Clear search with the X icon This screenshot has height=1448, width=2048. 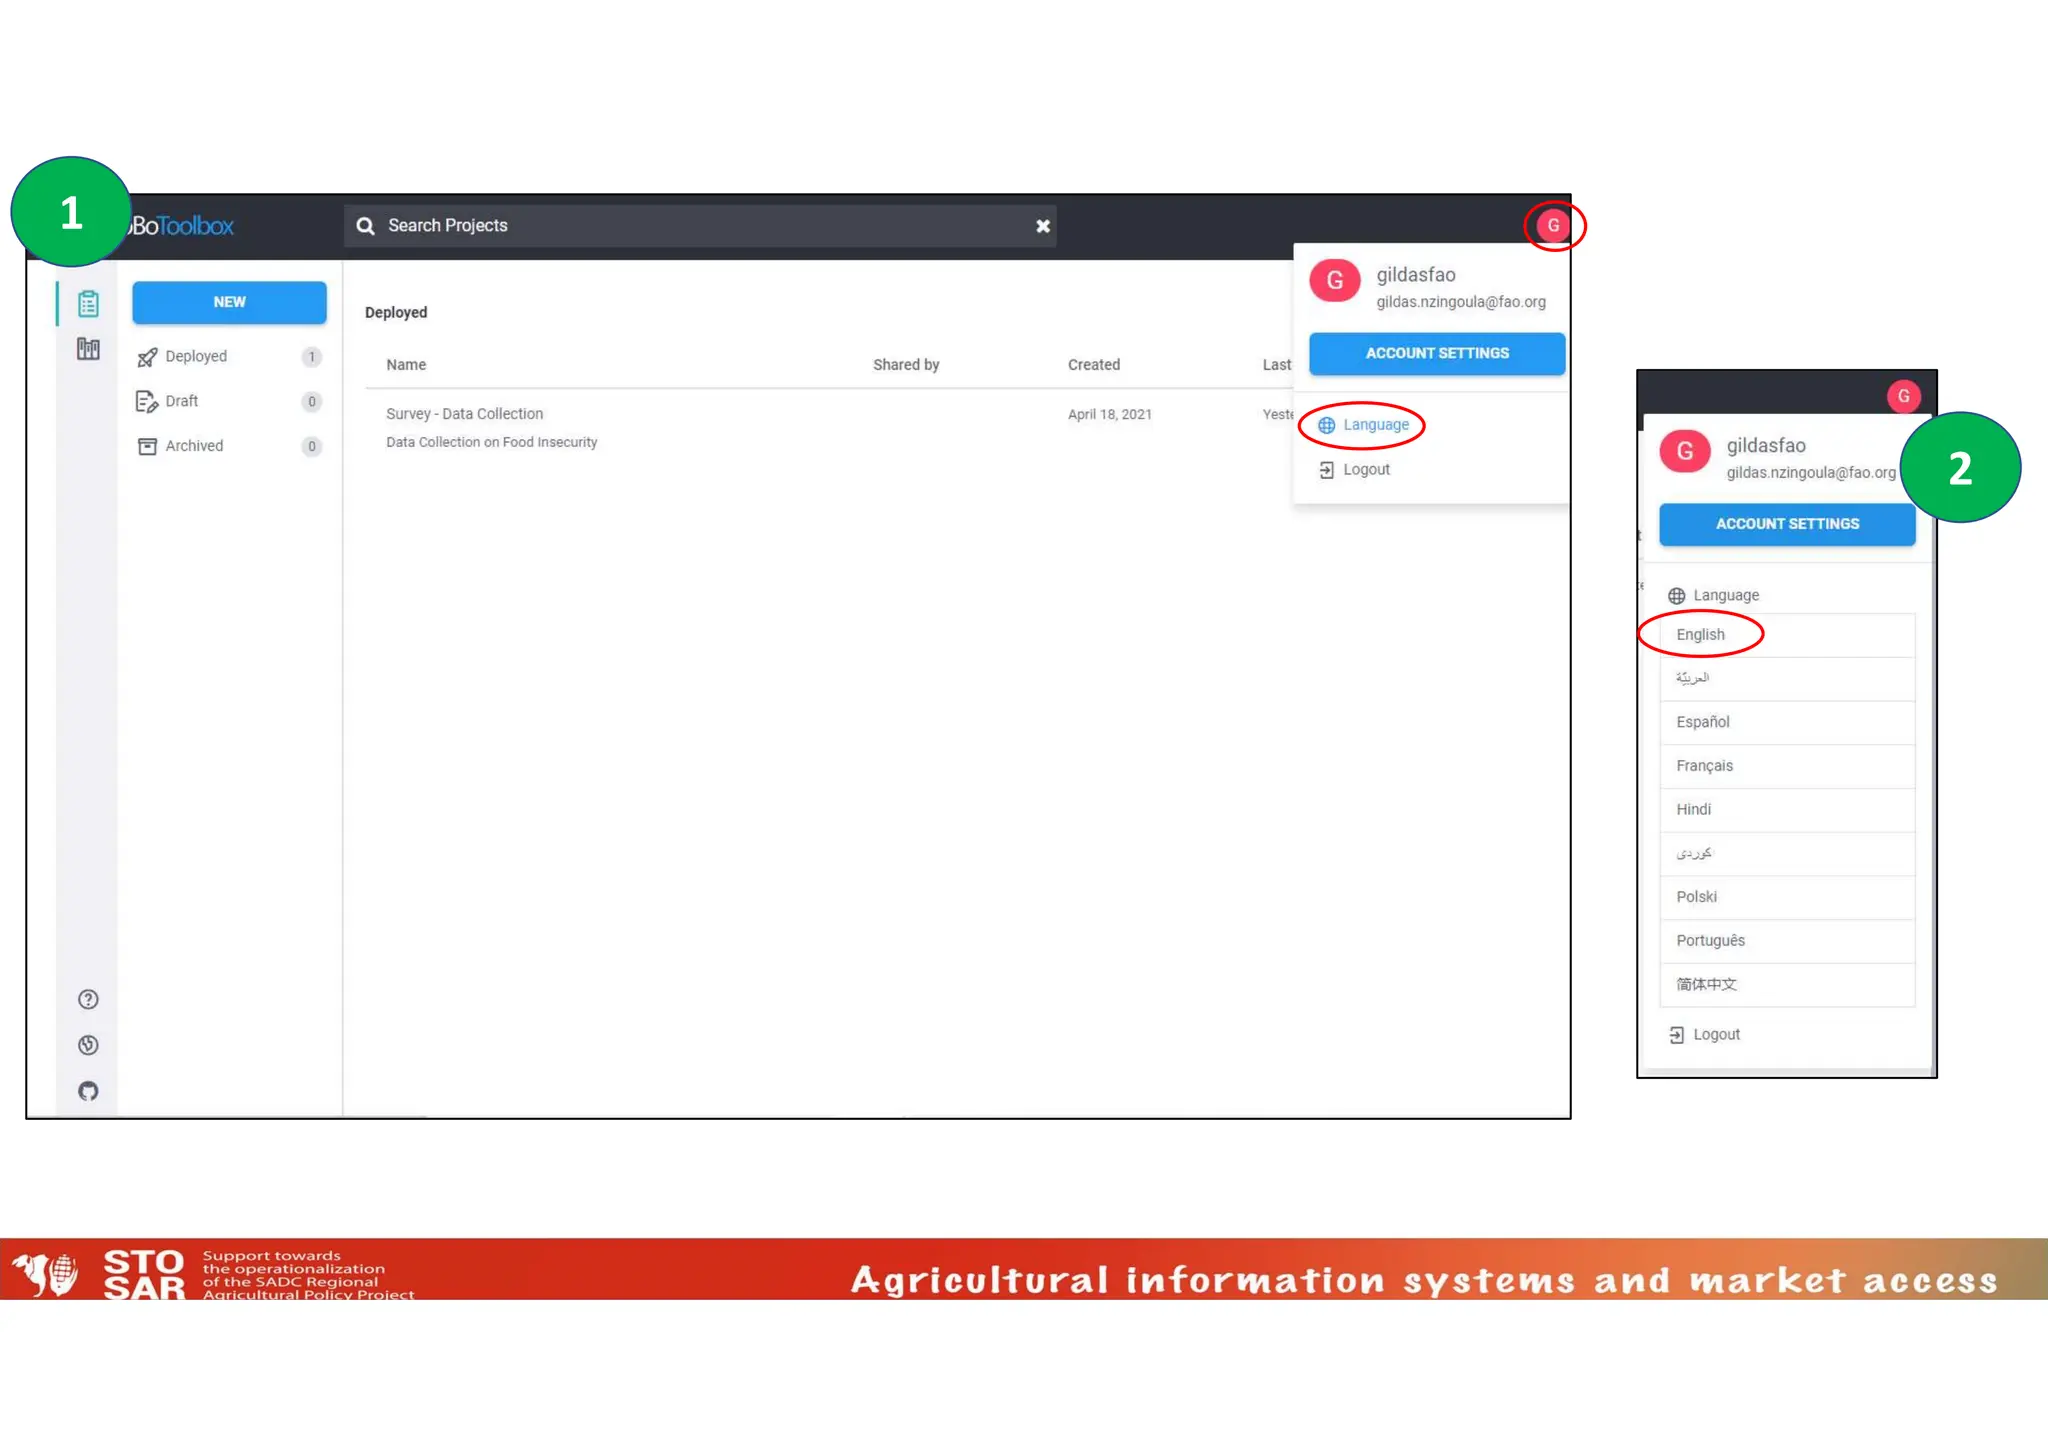[x=1042, y=226]
